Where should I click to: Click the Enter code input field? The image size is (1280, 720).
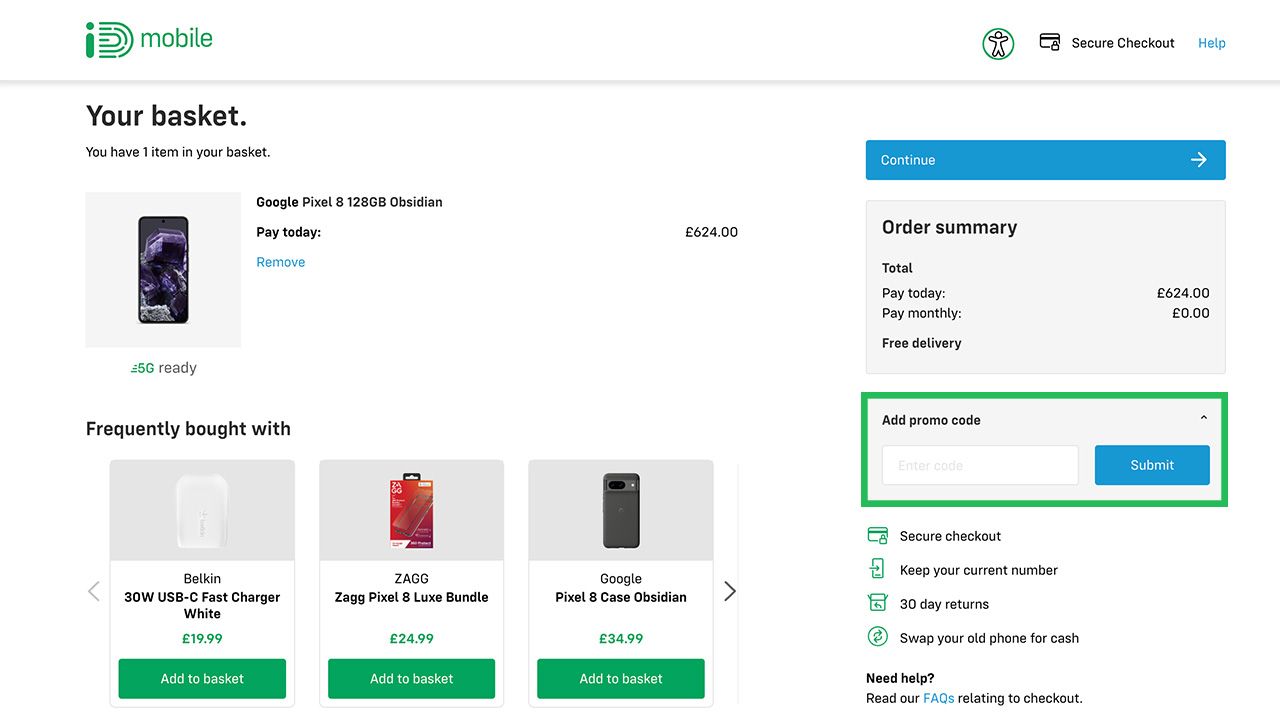(980, 465)
